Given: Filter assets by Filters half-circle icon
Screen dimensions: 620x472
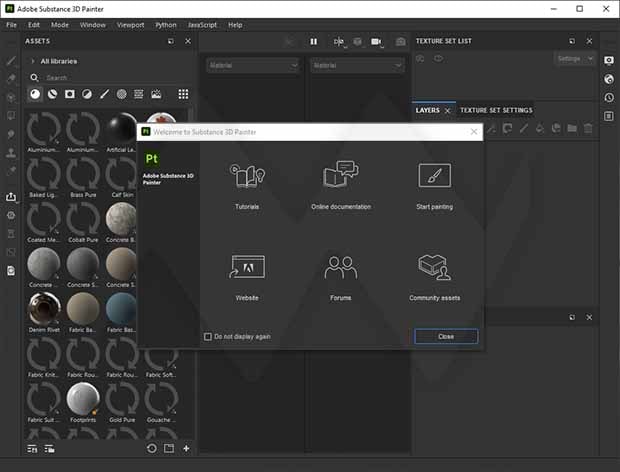Looking at the screenshot, I should pos(87,94).
